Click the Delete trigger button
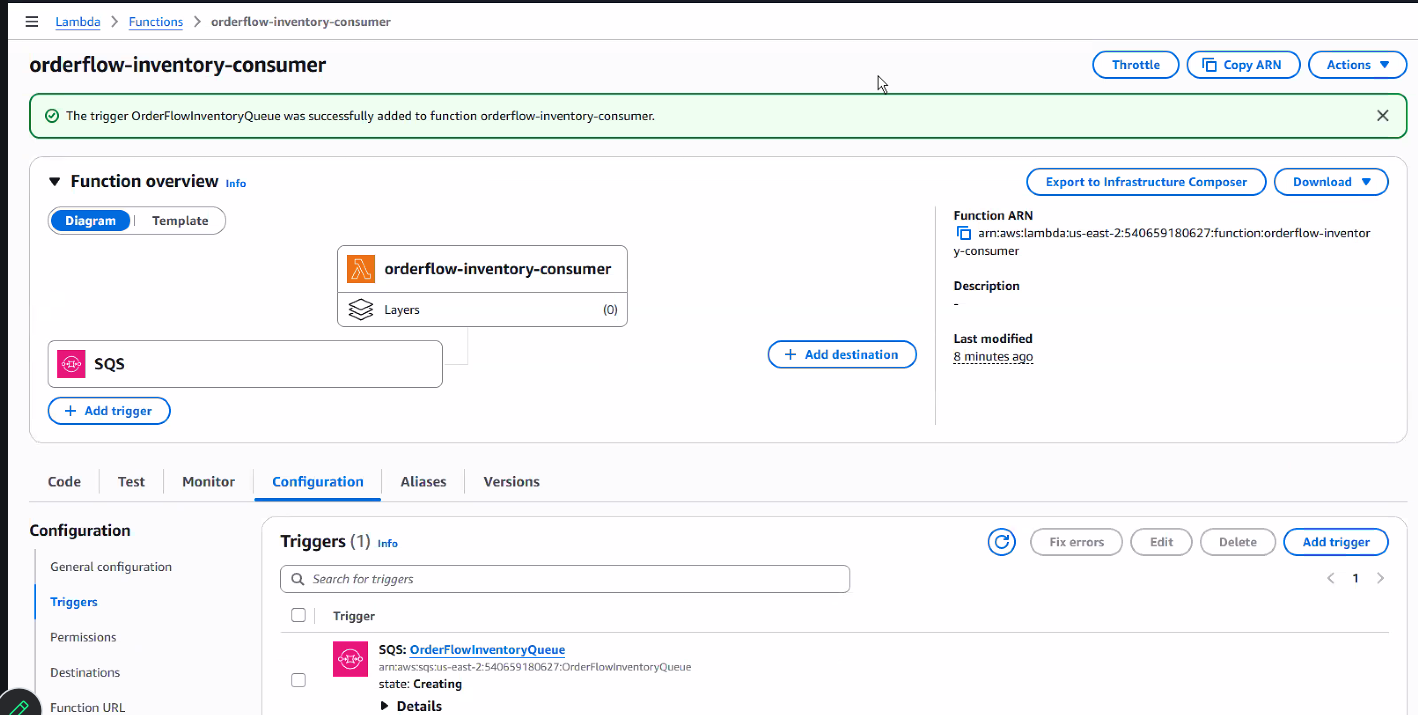Viewport: 1418px width, 715px height. [1238, 542]
